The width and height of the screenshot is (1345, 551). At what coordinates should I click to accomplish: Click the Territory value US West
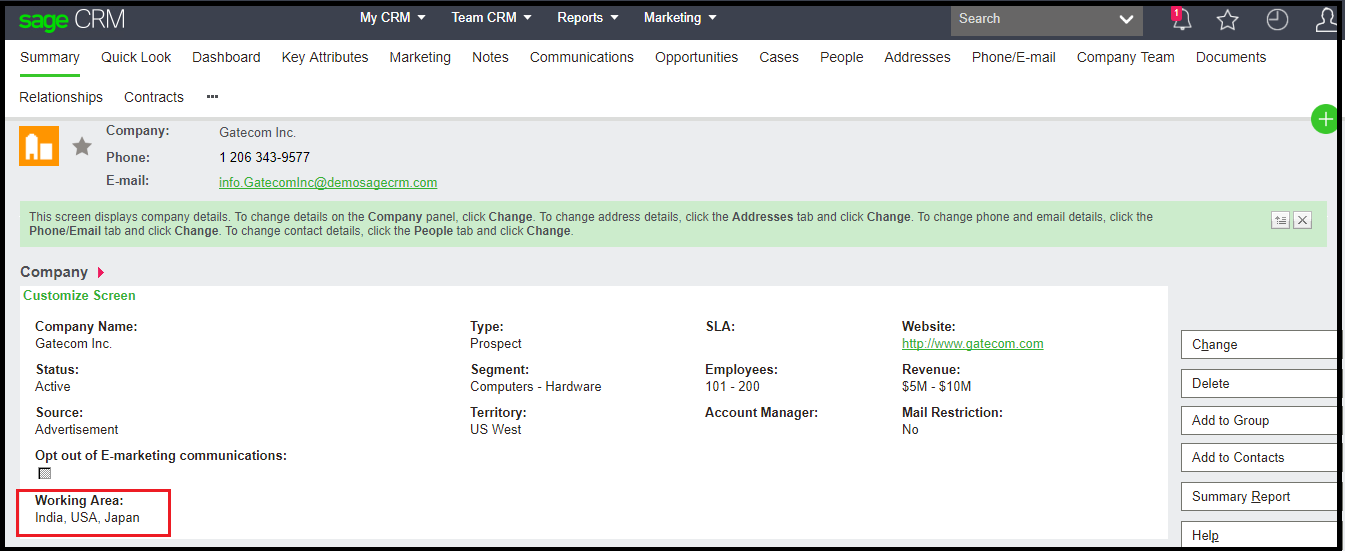tap(496, 429)
